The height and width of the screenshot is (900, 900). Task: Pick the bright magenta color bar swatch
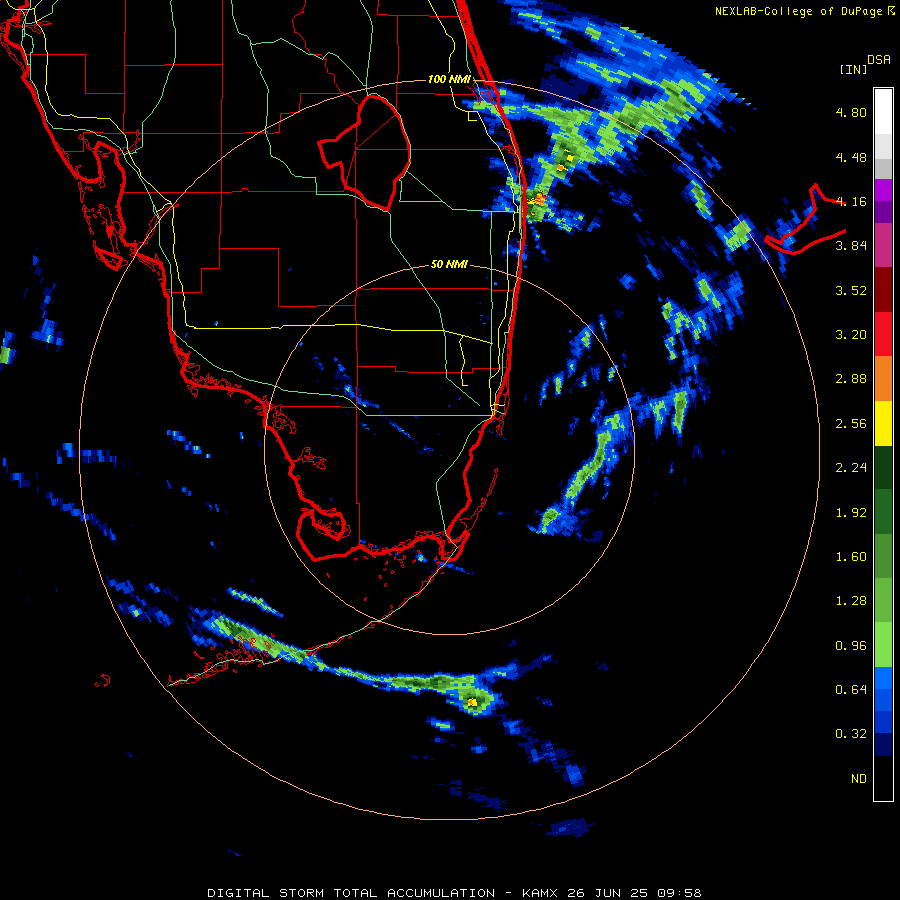tap(883, 190)
